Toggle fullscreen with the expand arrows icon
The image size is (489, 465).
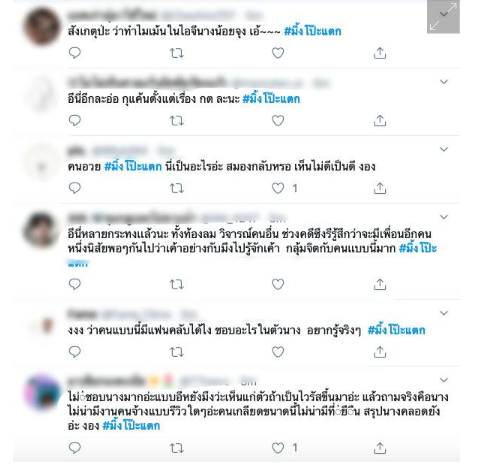[x=443, y=16]
